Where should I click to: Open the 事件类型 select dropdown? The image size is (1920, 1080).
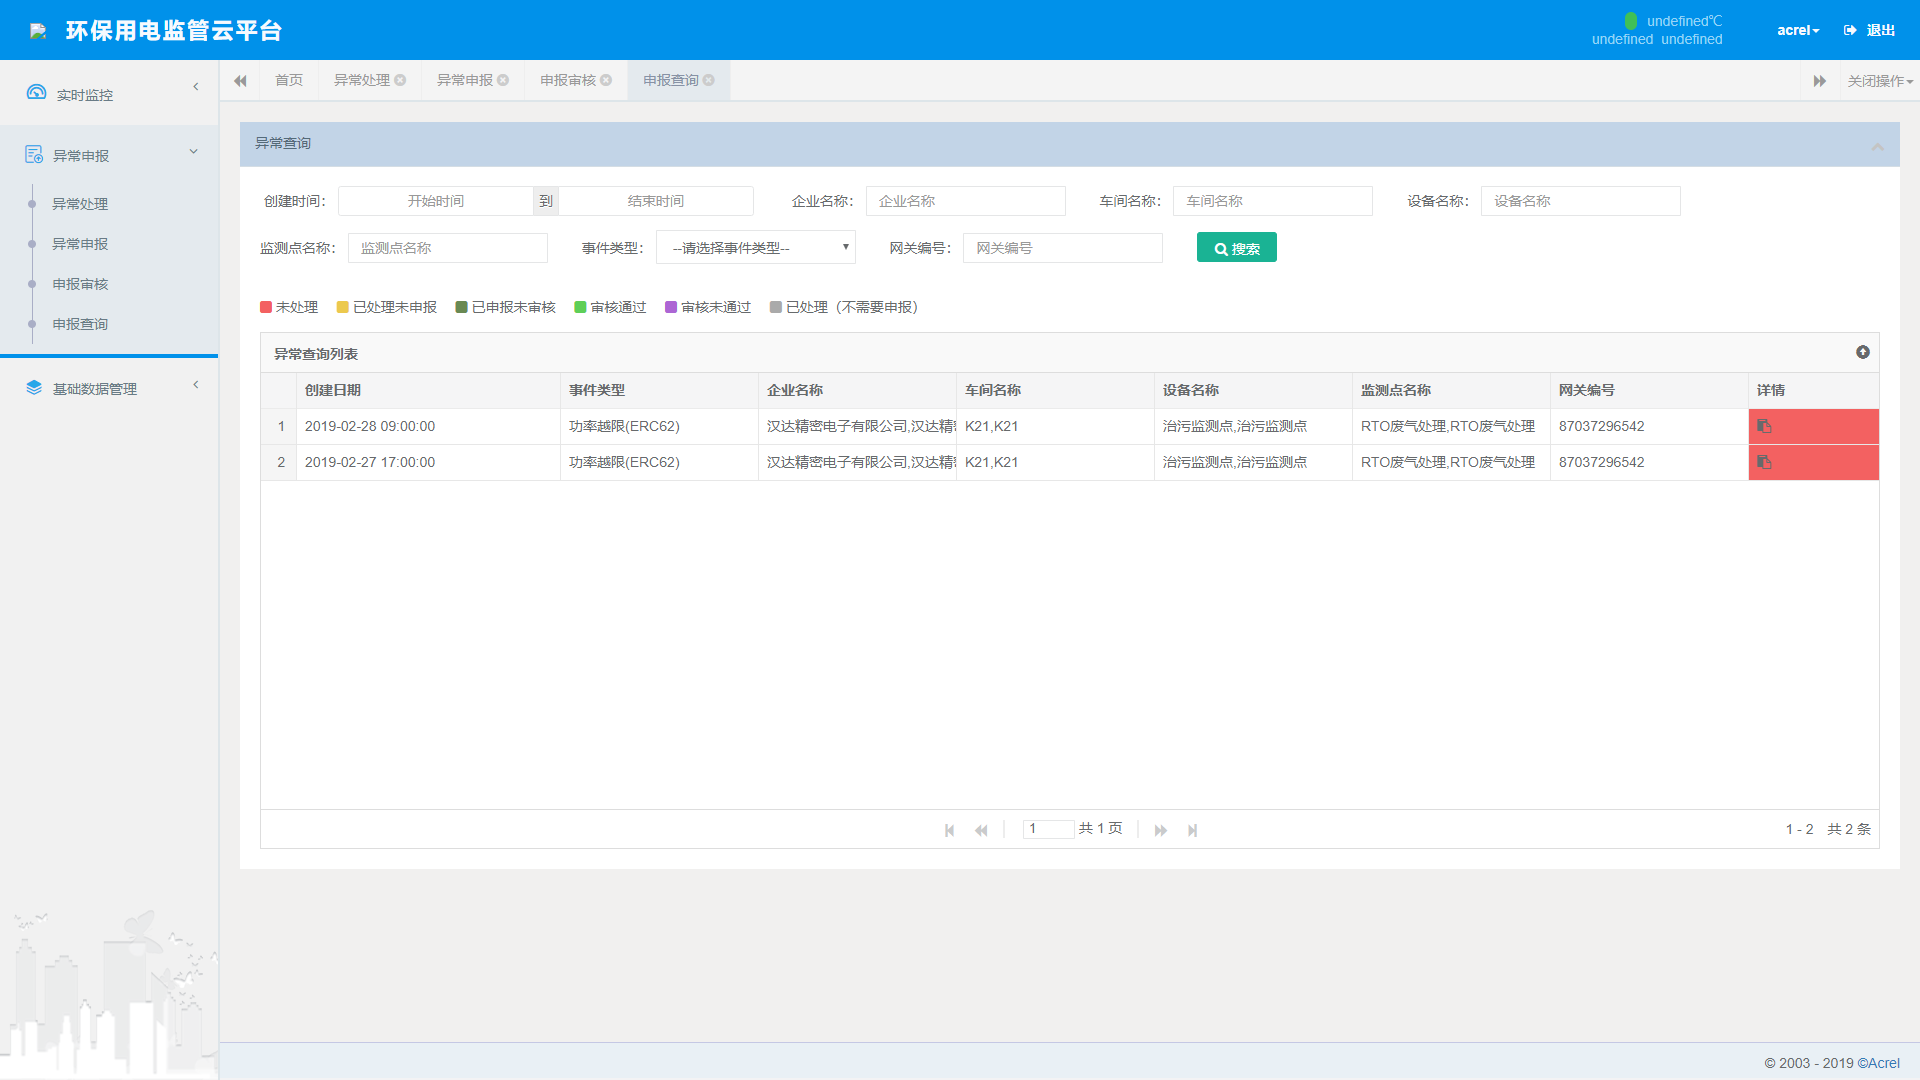(756, 248)
